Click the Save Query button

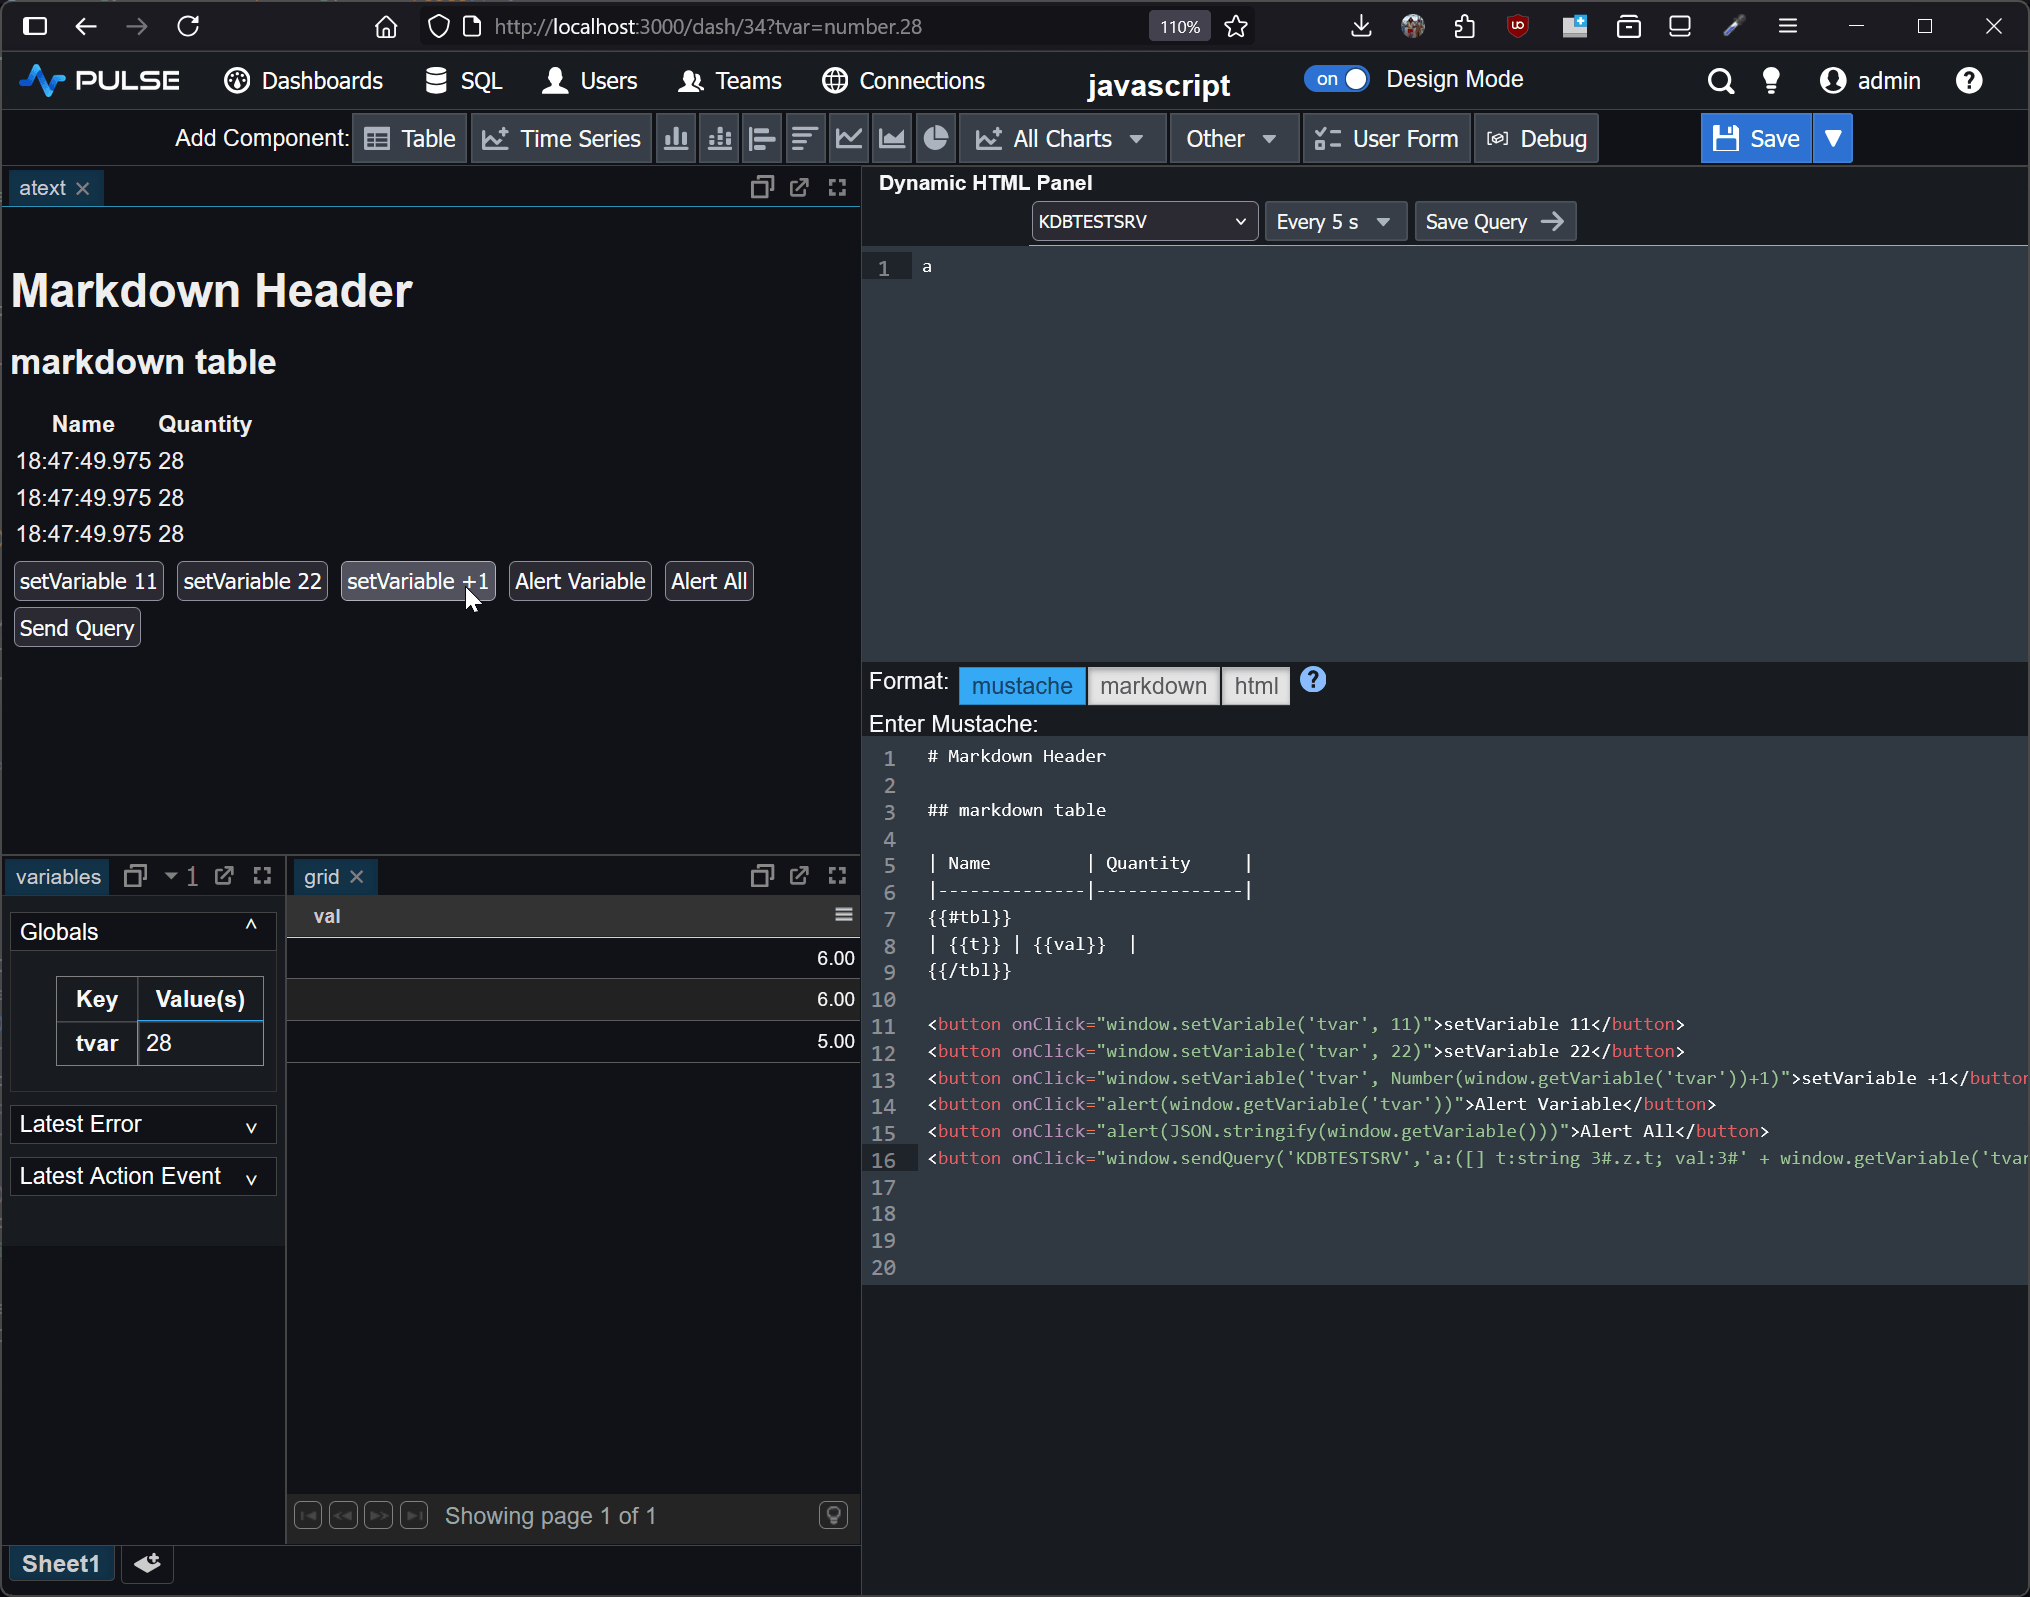point(1495,222)
